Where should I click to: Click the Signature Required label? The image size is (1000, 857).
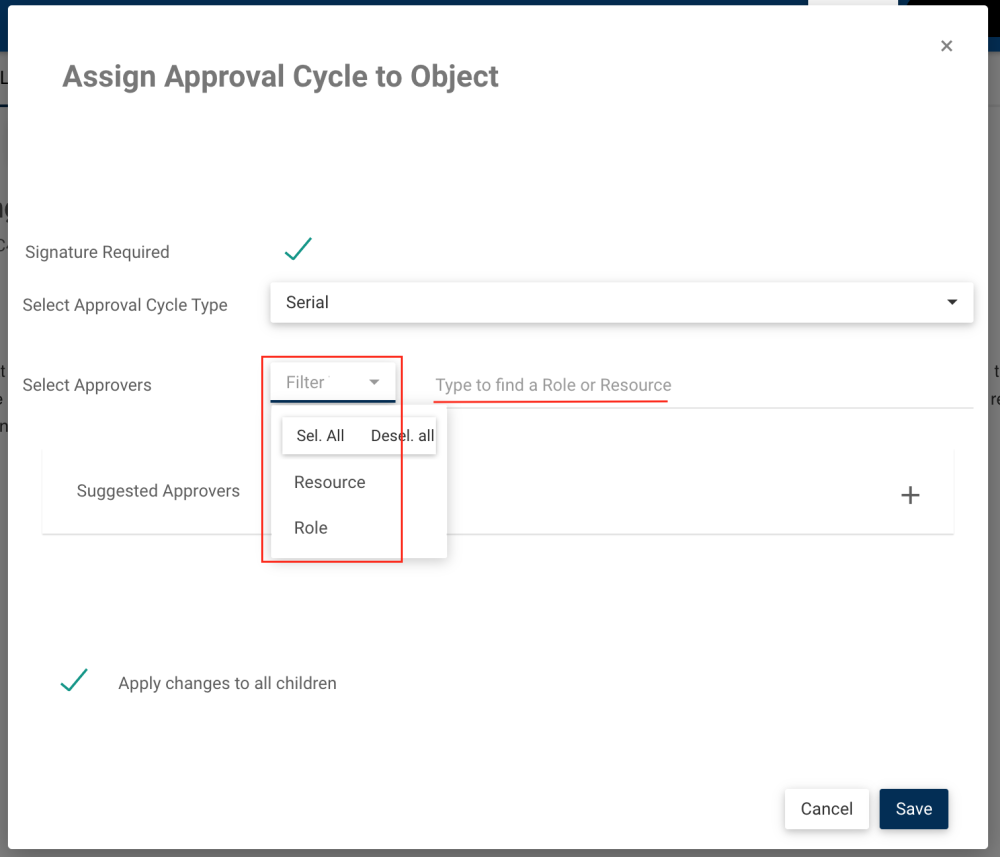coord(97,252)
